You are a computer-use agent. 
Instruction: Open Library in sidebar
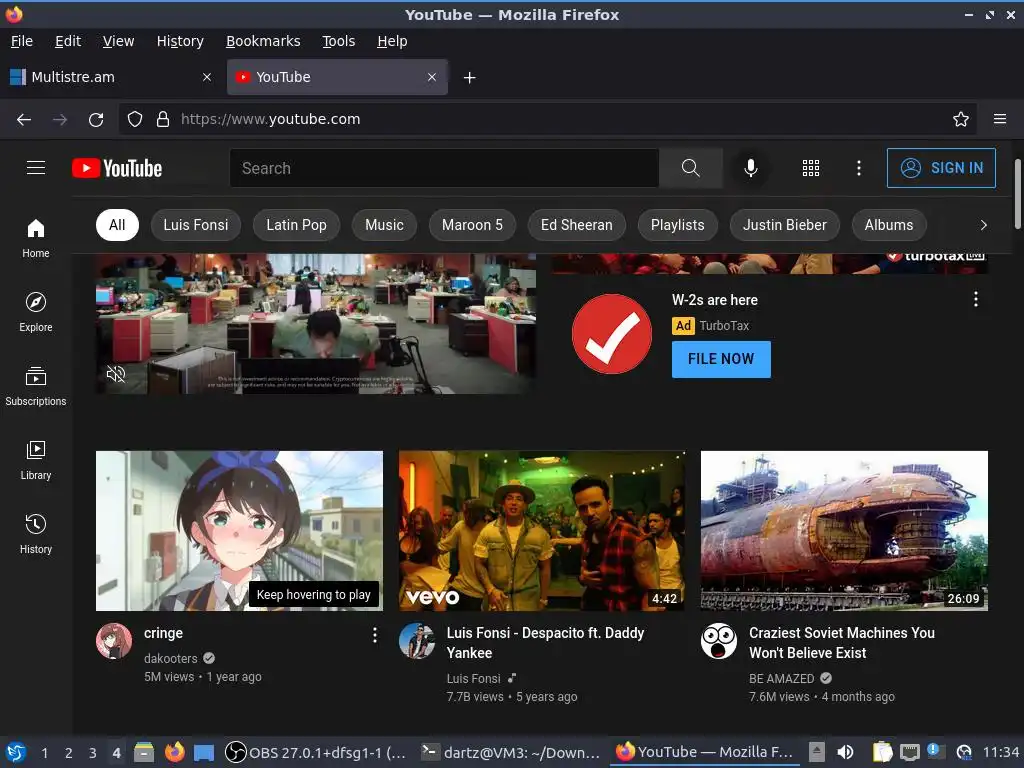pos(36,460)
